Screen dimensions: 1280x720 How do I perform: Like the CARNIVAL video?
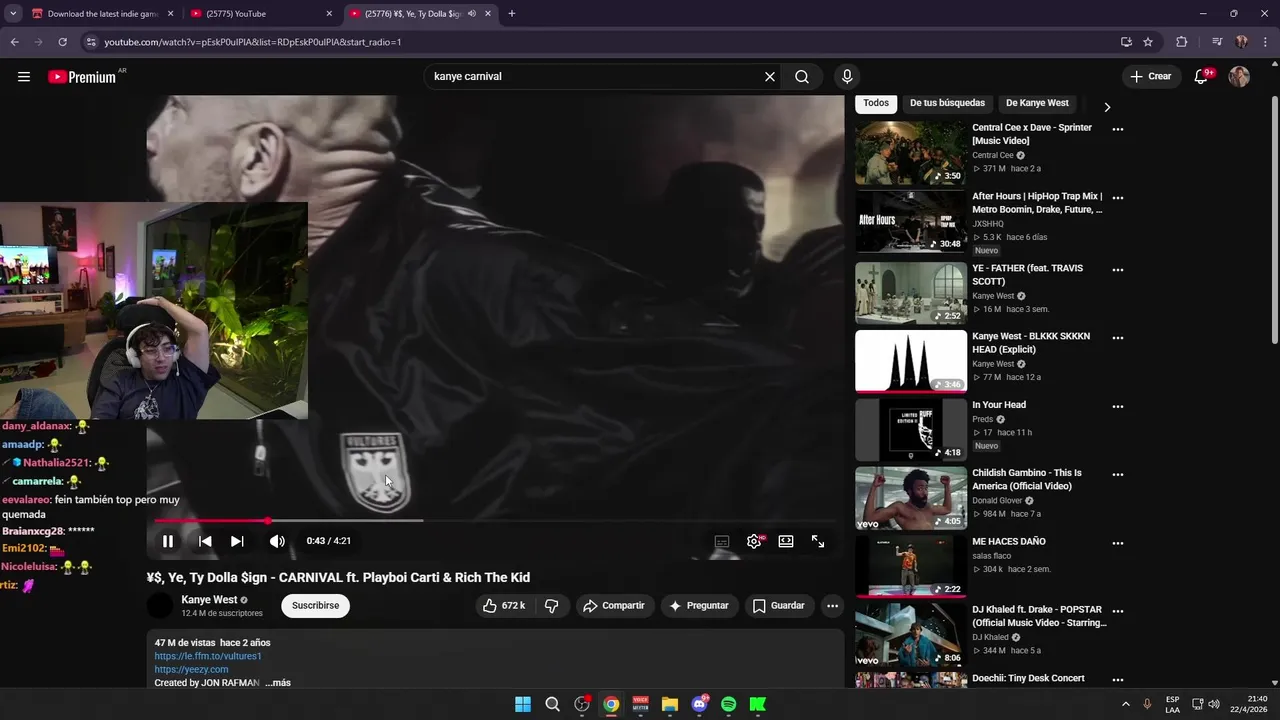point(504,605)
